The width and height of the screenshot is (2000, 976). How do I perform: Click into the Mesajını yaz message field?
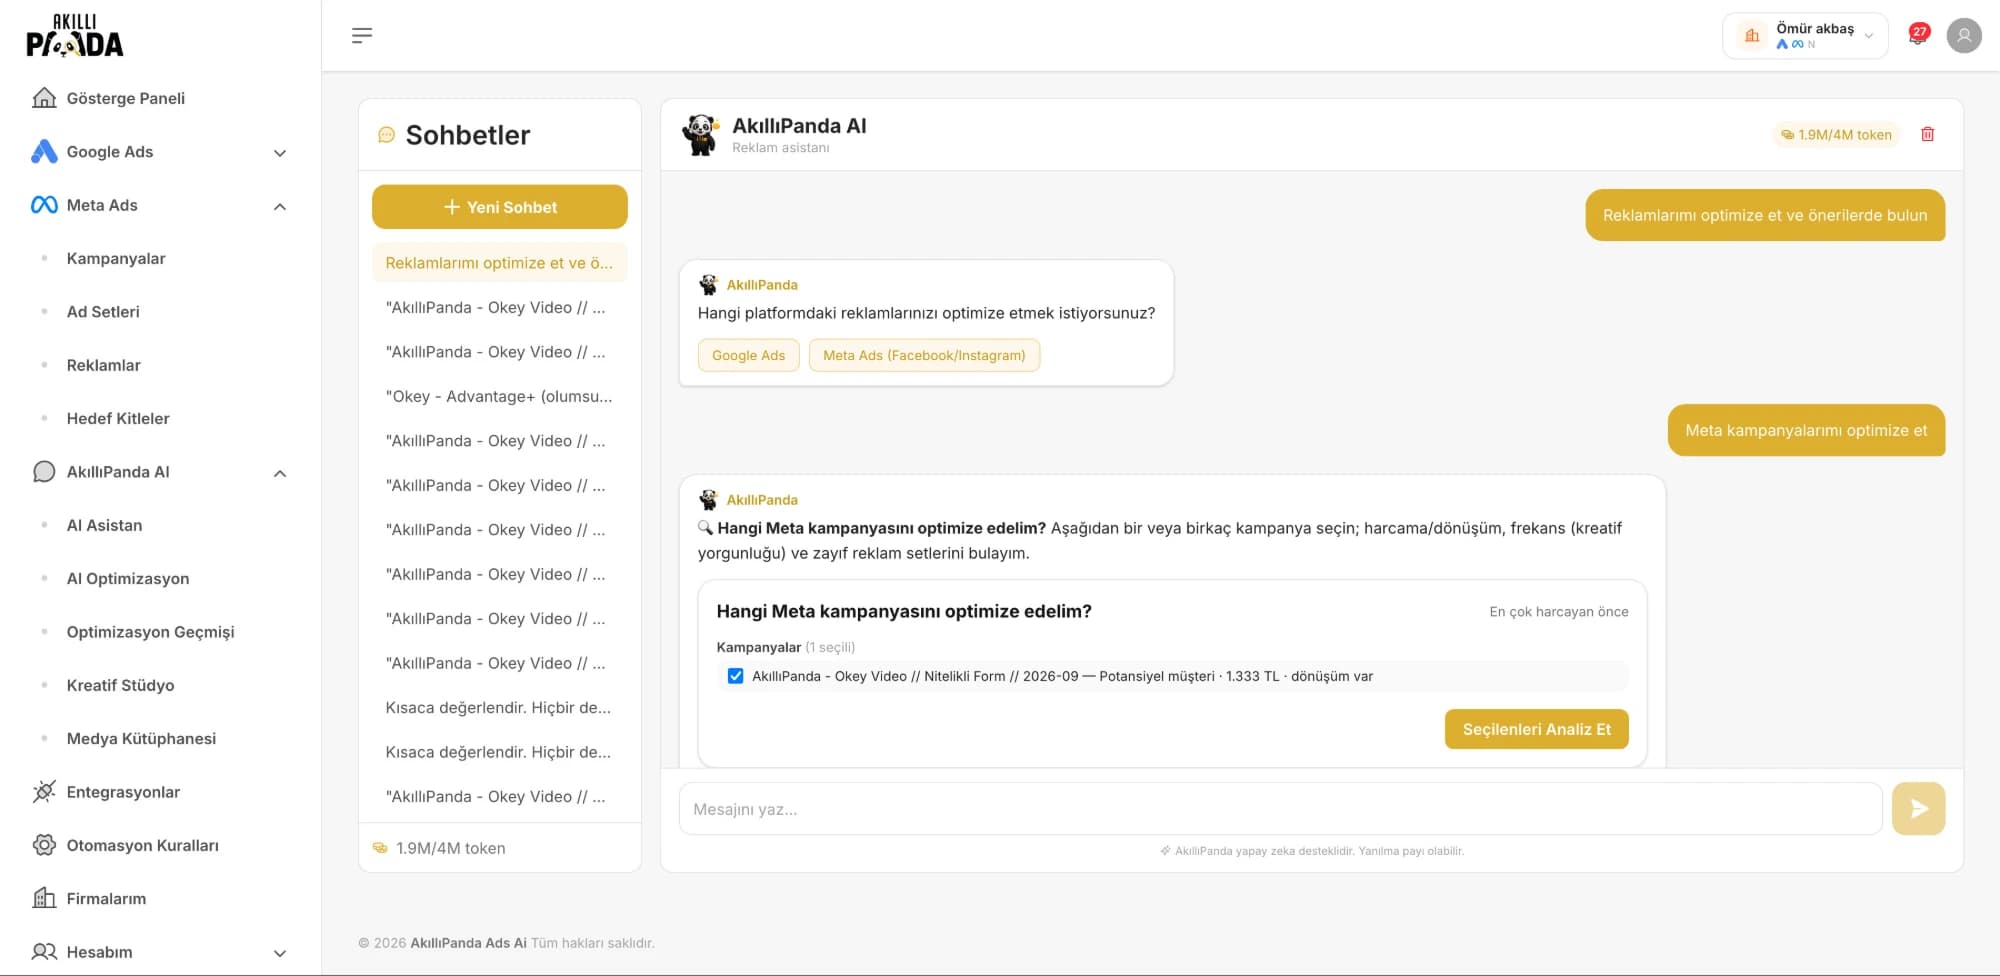pos(1280,809)
